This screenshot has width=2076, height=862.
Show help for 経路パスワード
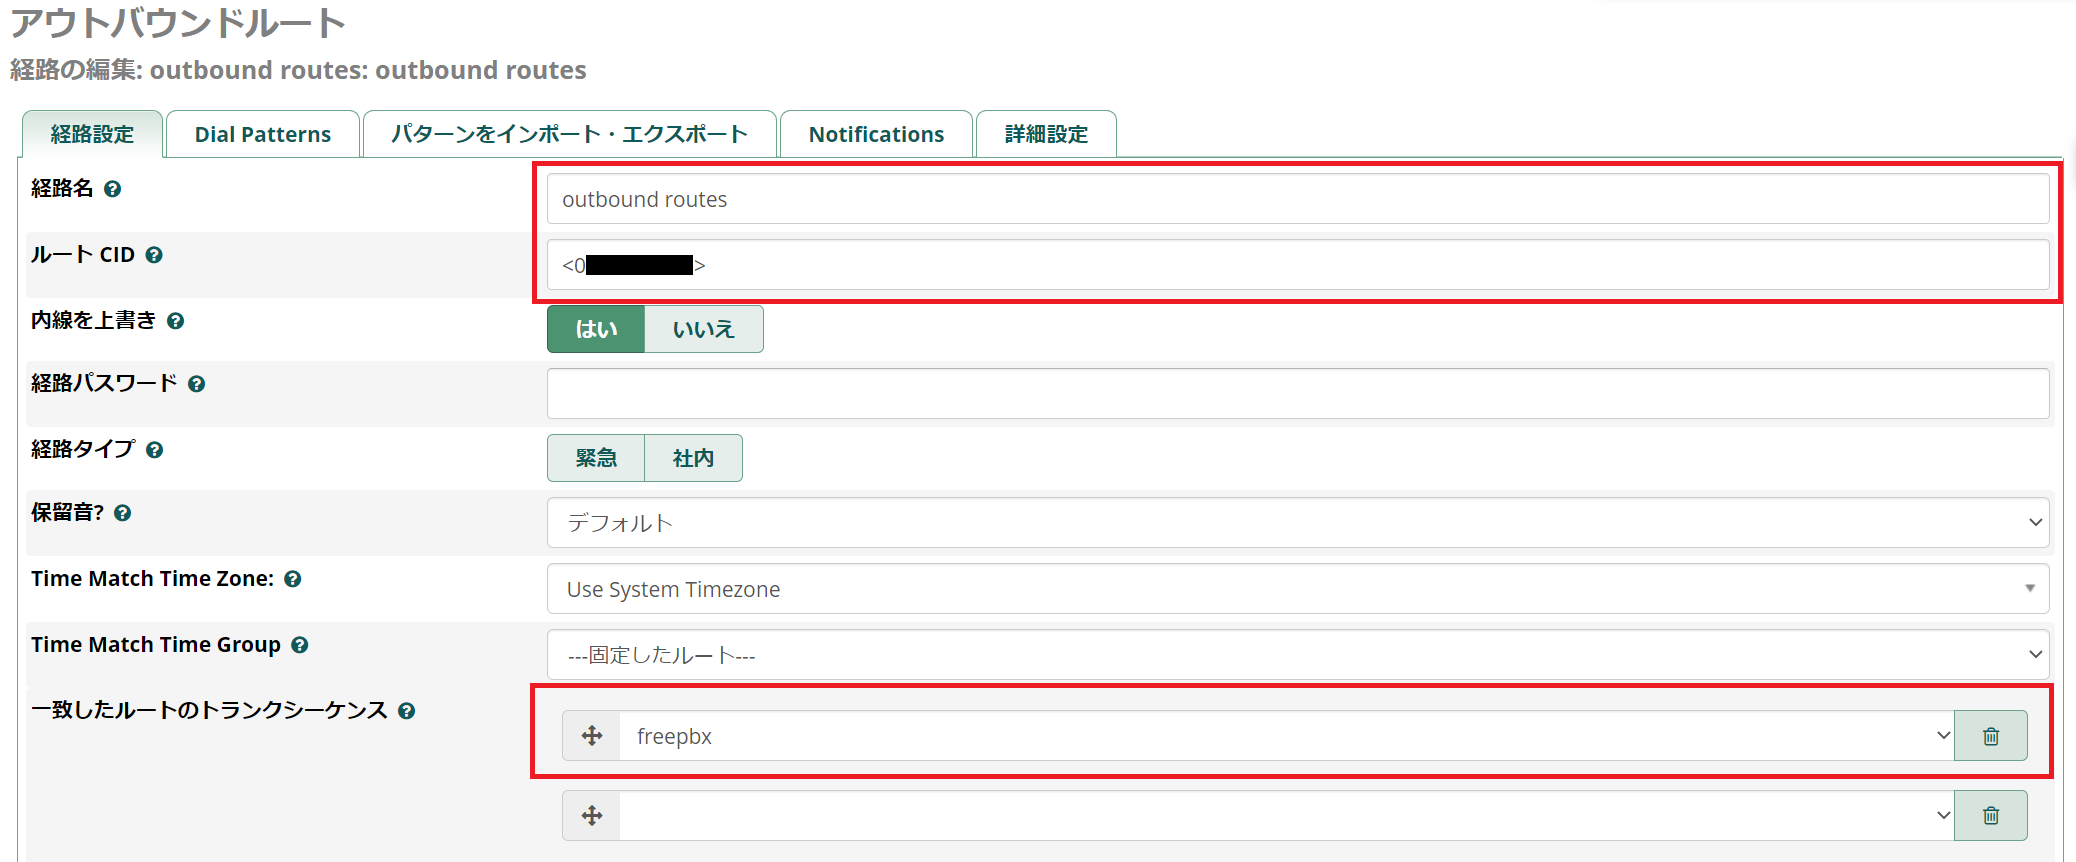click(x=197, y=384)
